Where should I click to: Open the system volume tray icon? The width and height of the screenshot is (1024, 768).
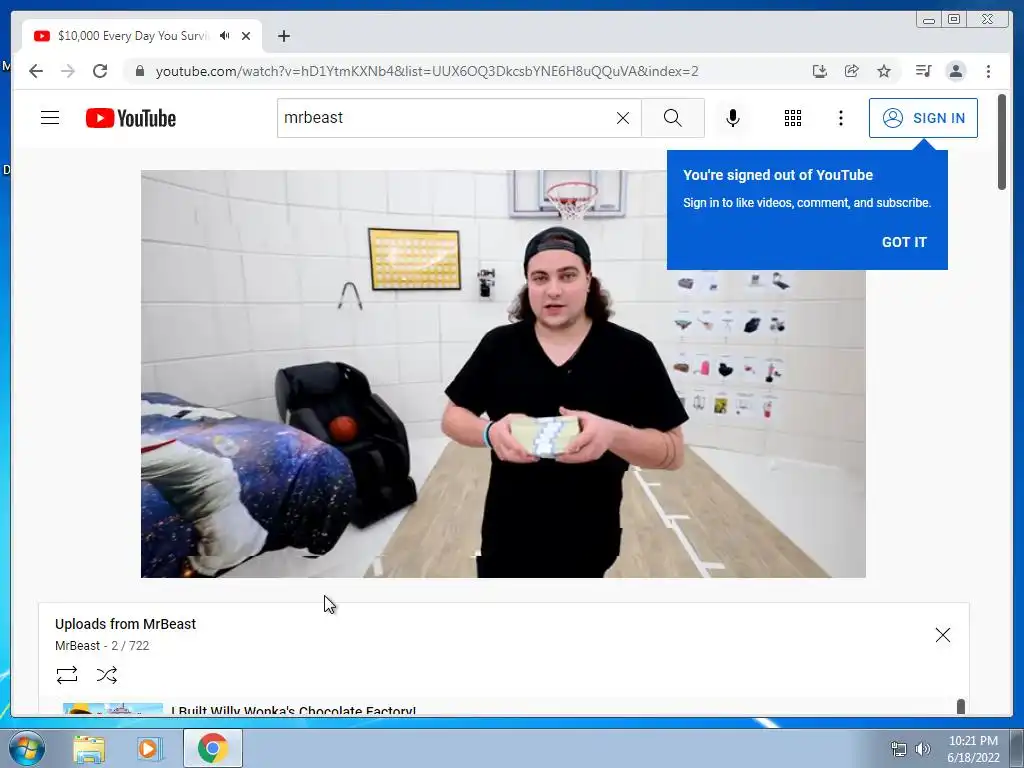923,749
